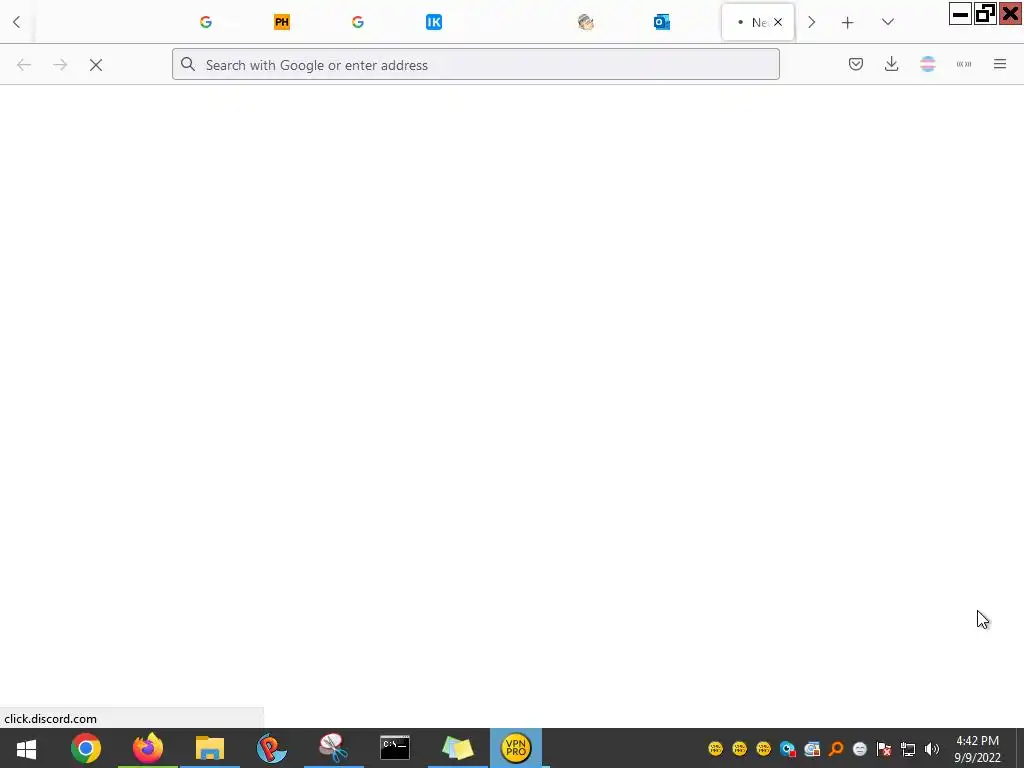Click the tray icon with a small lock badge
This screenshot has width=1024, height=768.
[x=812, y=749]
